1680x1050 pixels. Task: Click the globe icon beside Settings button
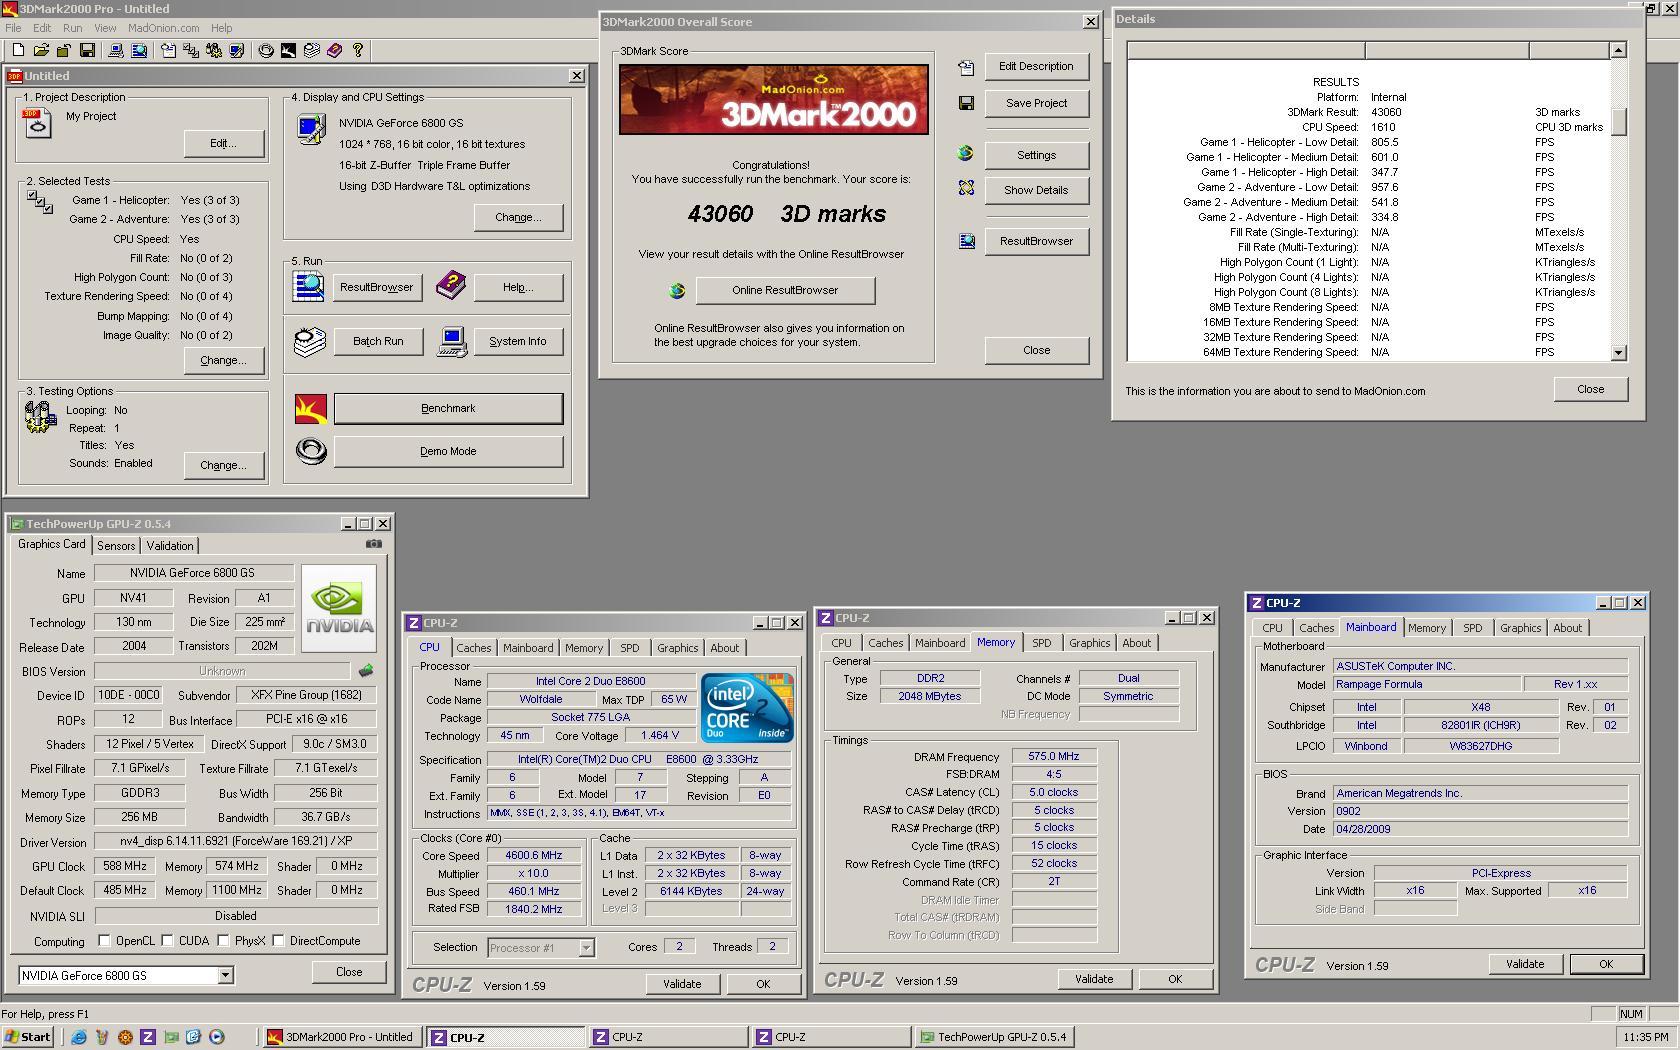click(965, 154)
